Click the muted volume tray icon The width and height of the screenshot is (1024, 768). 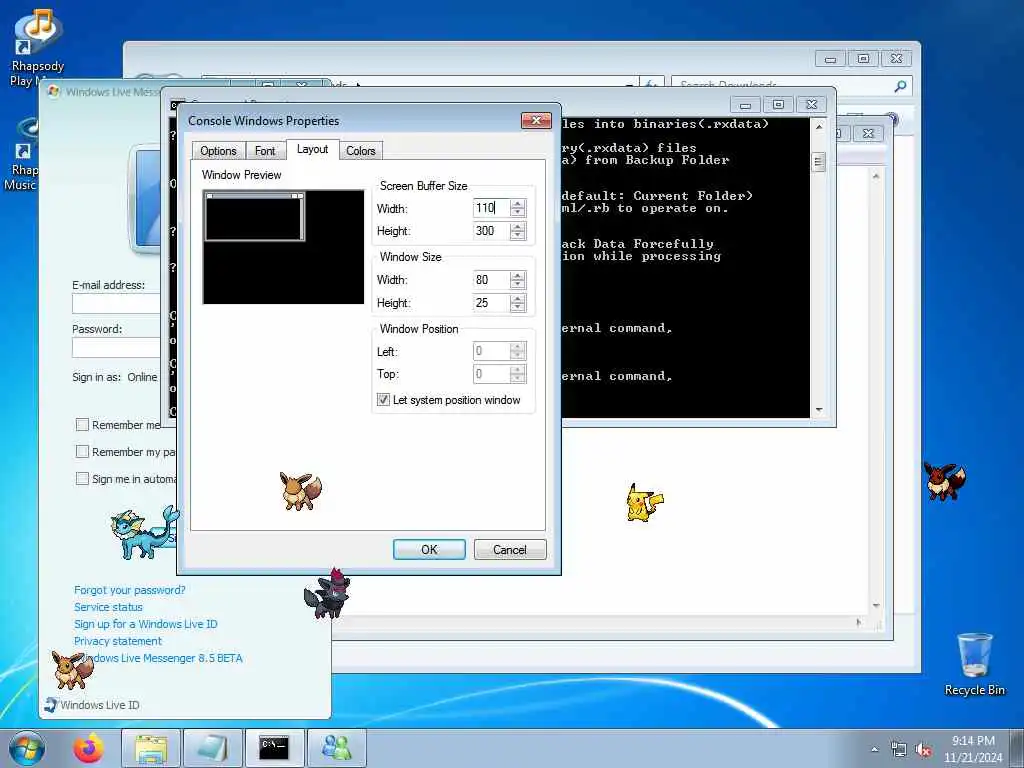click(x=923, y=750)
